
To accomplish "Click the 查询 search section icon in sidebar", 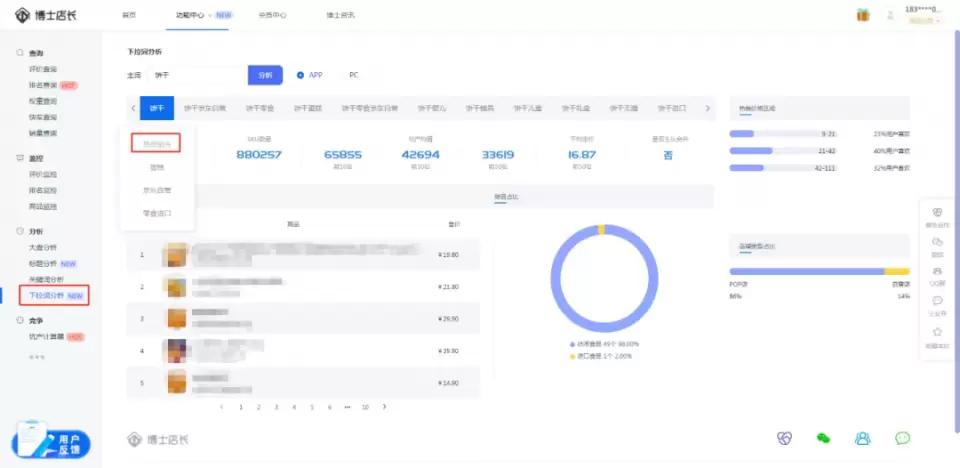I will click(20, 53).
